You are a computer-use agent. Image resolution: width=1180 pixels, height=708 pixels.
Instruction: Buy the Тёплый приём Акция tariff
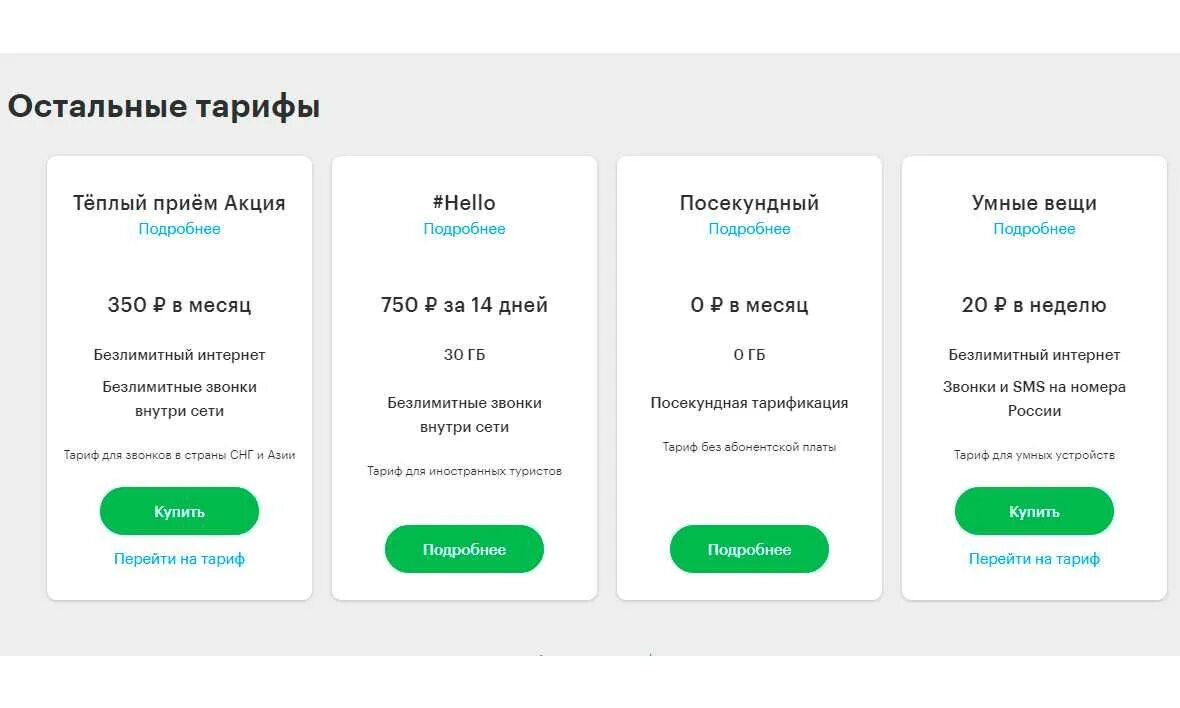(x=179, y=511)
